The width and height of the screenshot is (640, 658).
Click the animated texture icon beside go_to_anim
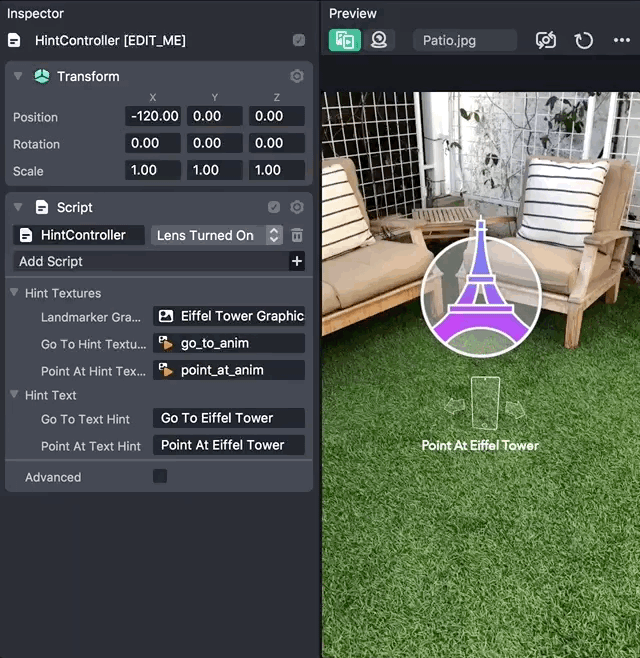point(166,343)
